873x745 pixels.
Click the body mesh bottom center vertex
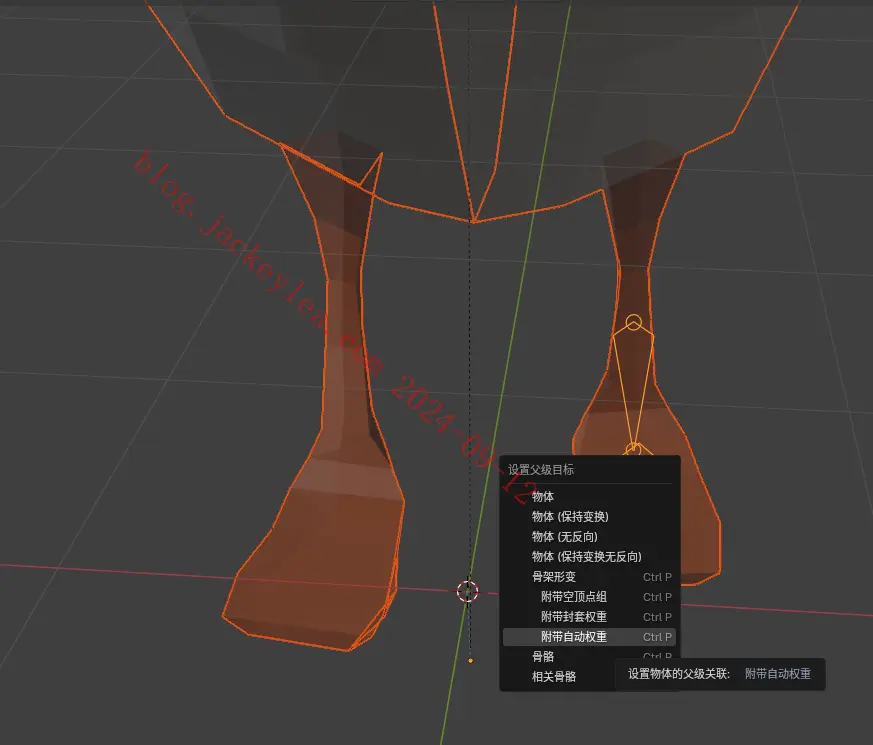click(x=473, y=222)
